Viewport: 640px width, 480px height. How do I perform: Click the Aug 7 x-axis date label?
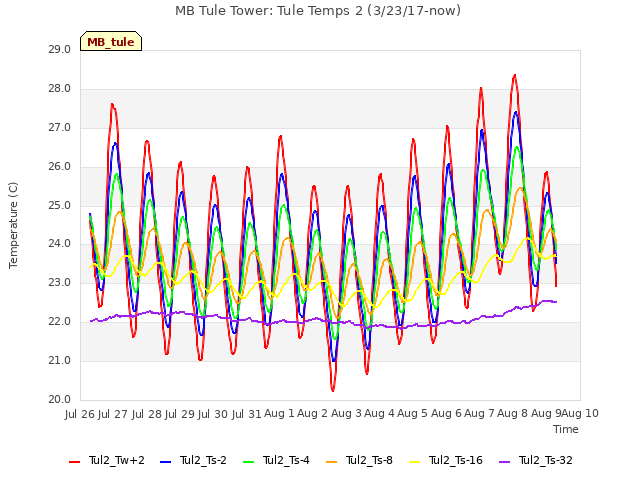coord(480,414)
